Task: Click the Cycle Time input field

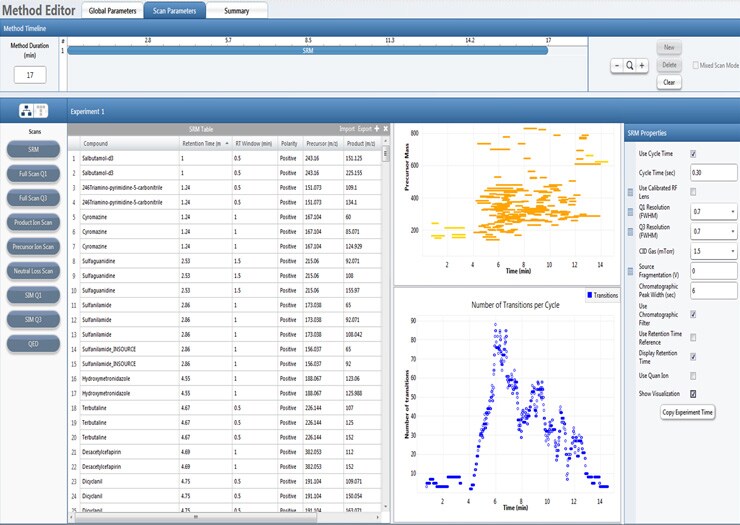Action: click(x=713, y=173)
